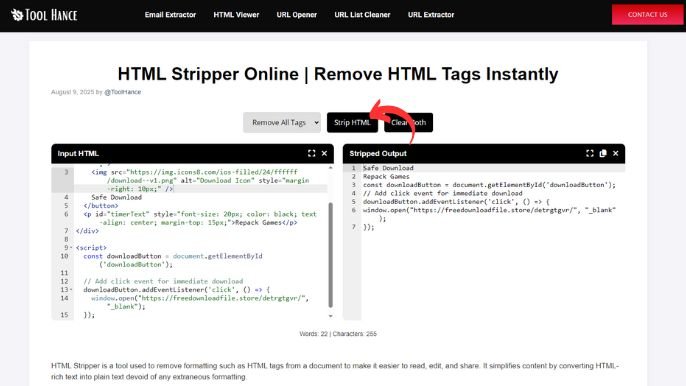Screen dimensions: 686x386
Task: Click the 'August 9, 2025' date text
Action: [73, 92]
